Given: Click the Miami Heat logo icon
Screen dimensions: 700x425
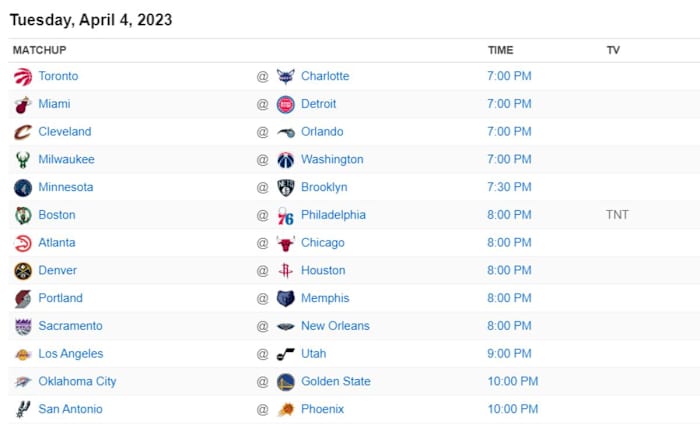Looking at the screenshot, I should (x=23, y=104).
